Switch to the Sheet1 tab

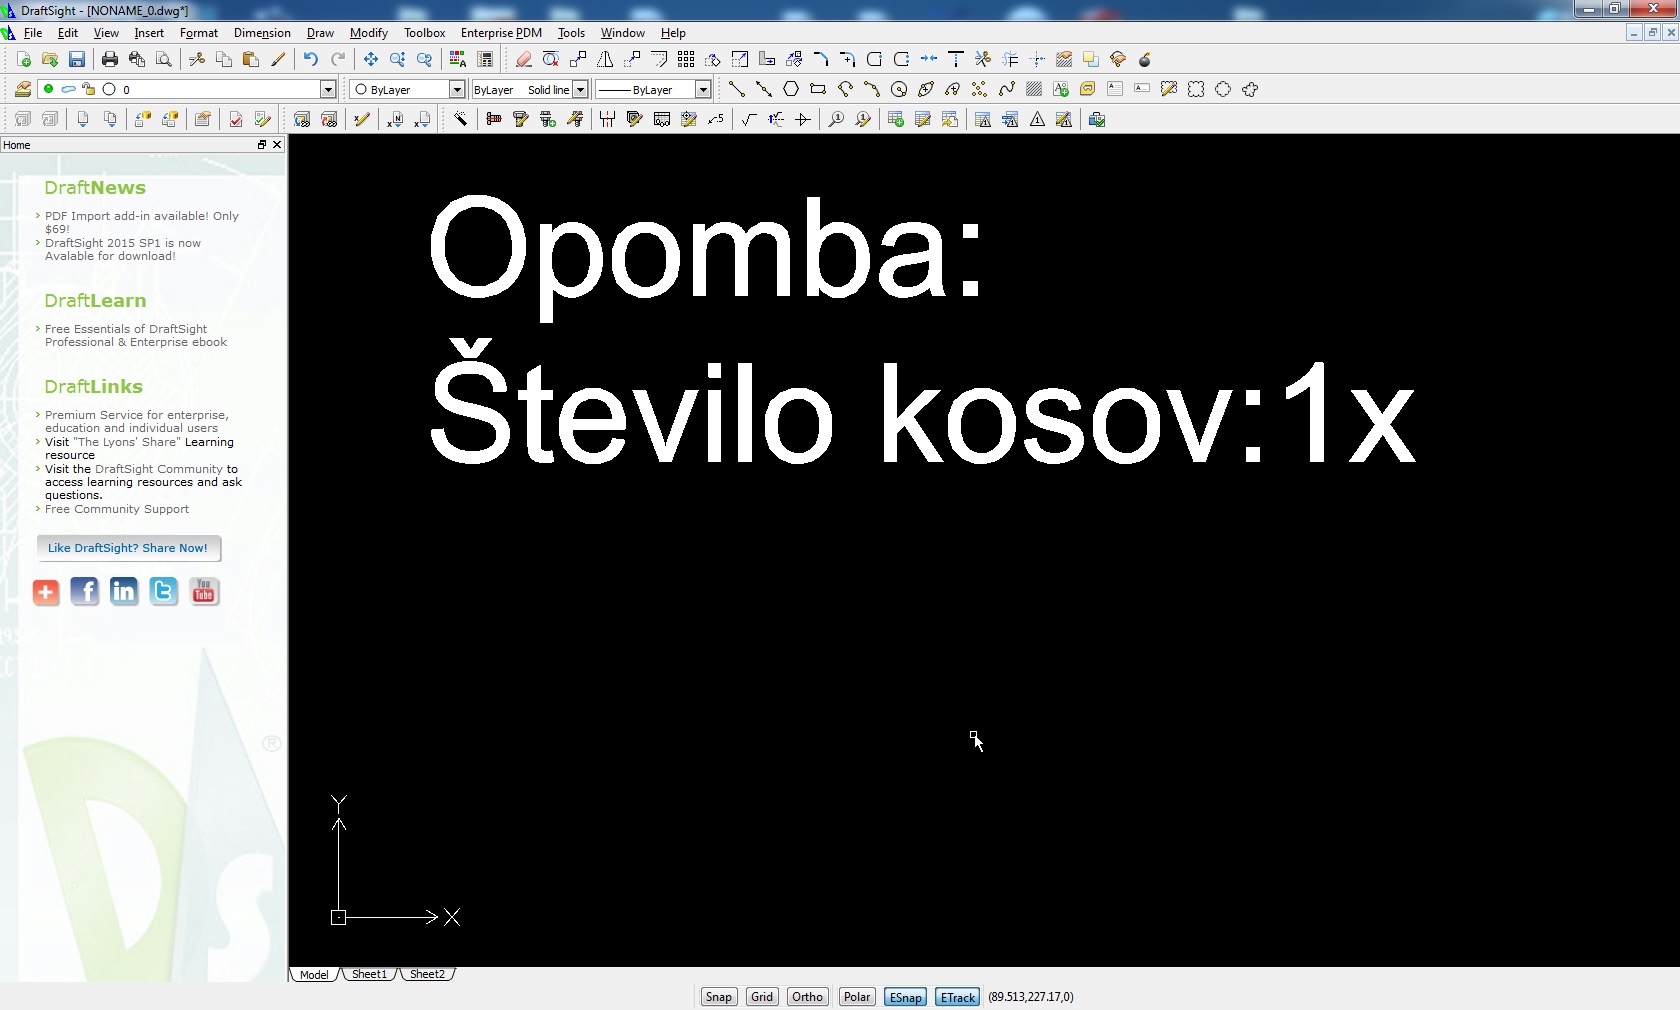pyautogui.click(x=369, y=974)
